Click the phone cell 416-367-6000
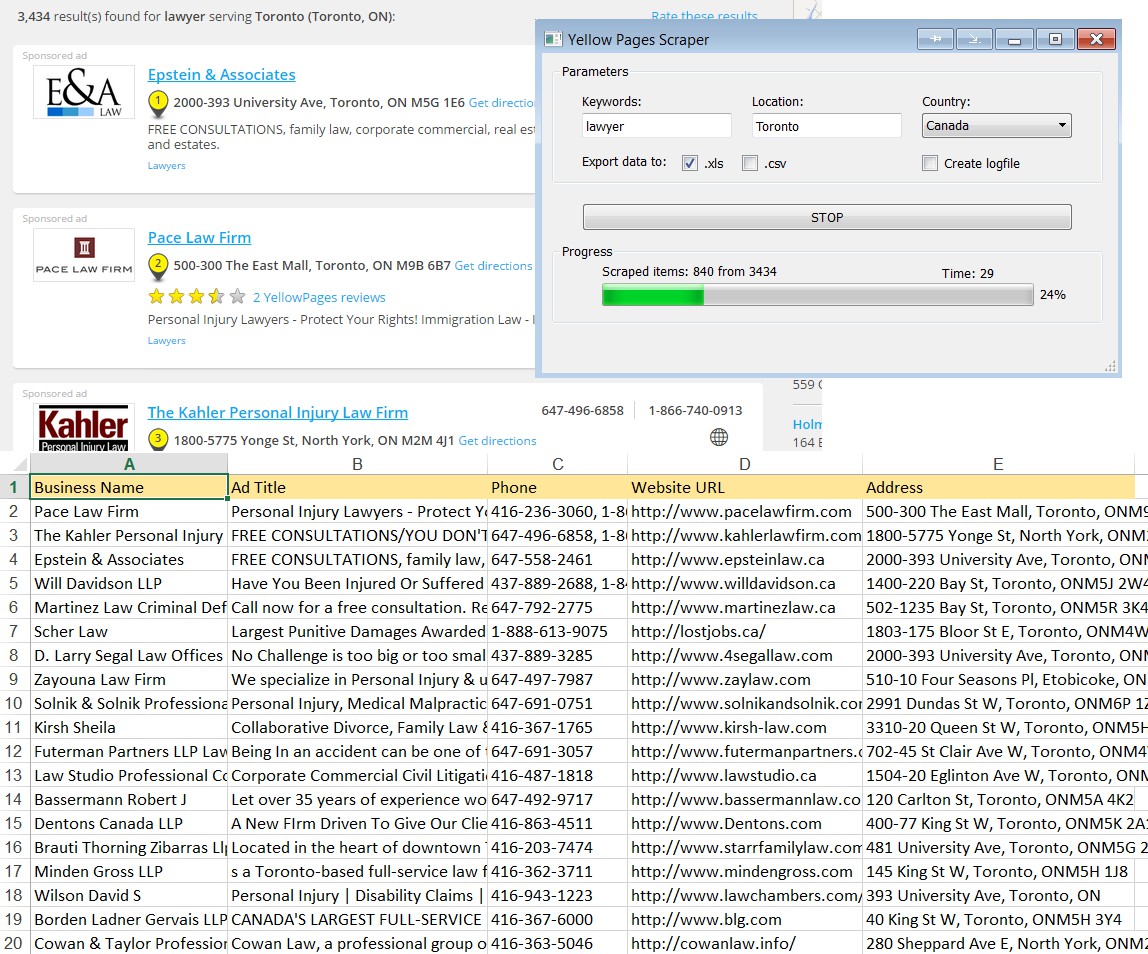This screenshot has width=1148, height=954. pos(557,920)
